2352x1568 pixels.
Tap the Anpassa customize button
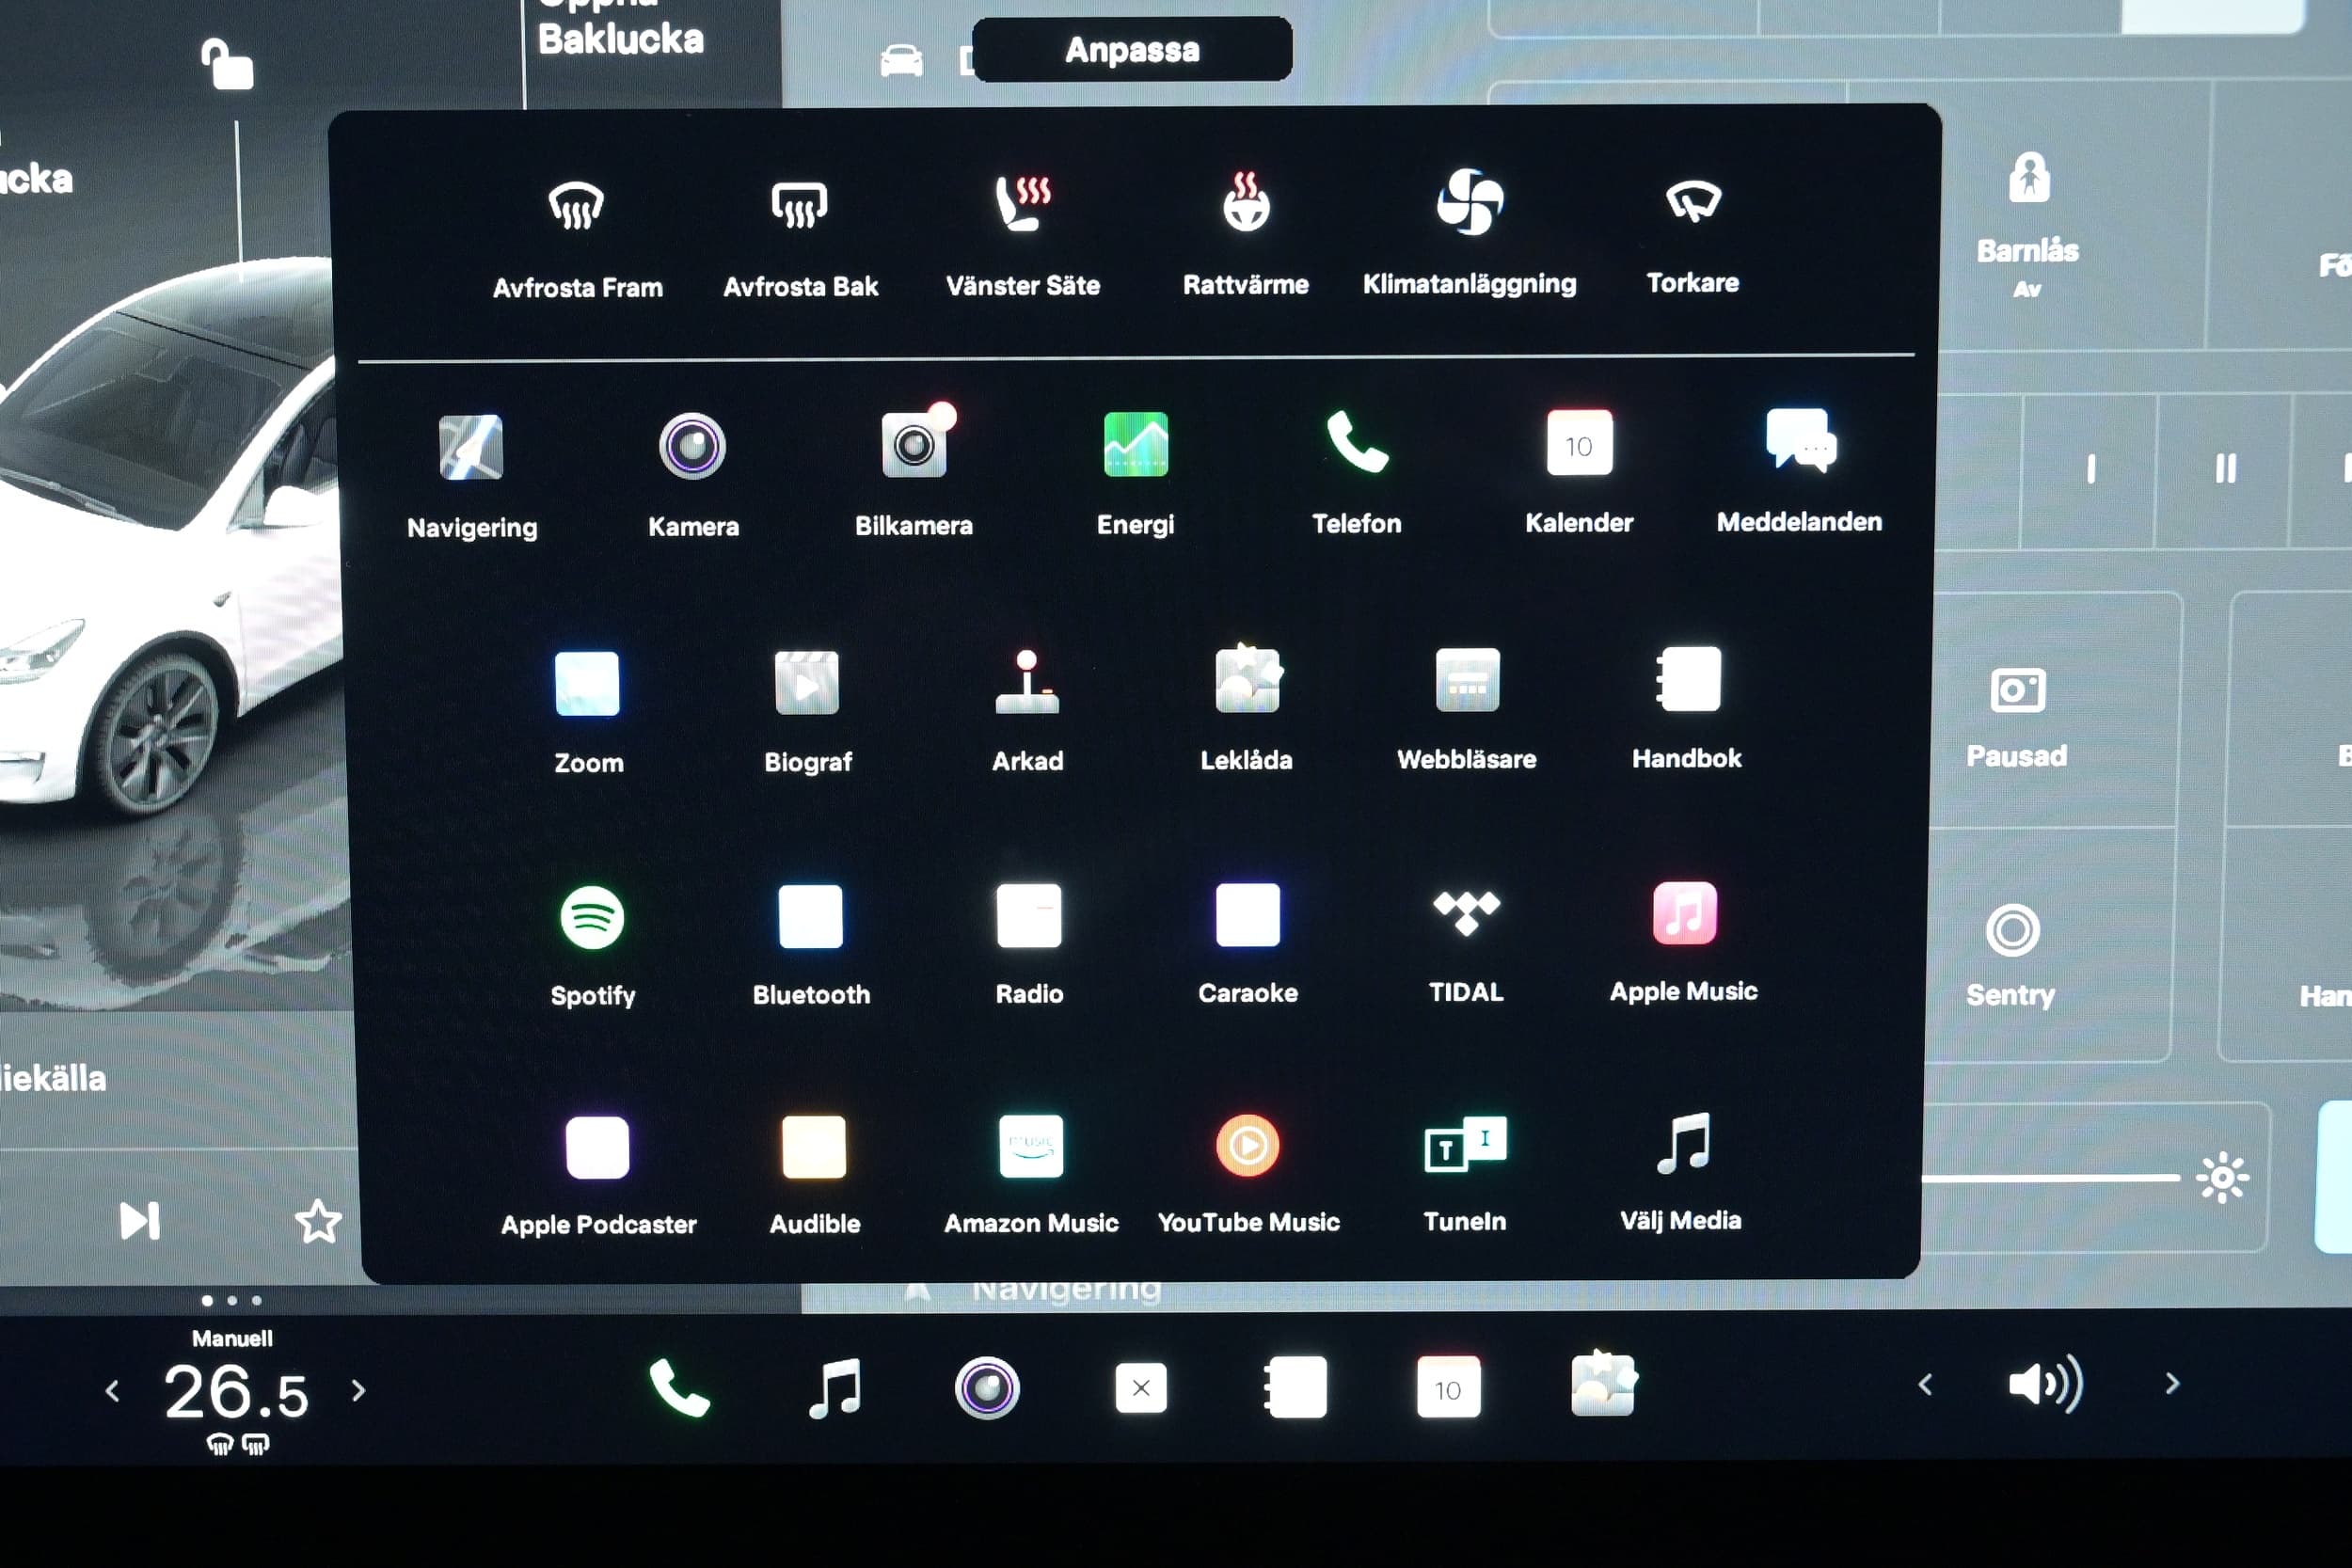1132,49
